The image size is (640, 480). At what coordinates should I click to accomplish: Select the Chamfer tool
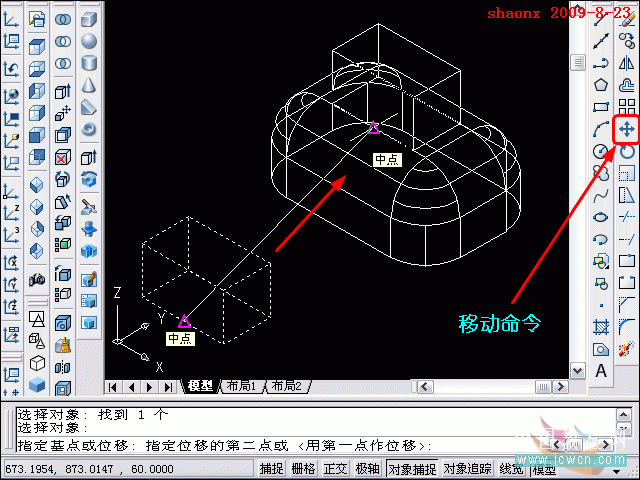tap(627, 304)
